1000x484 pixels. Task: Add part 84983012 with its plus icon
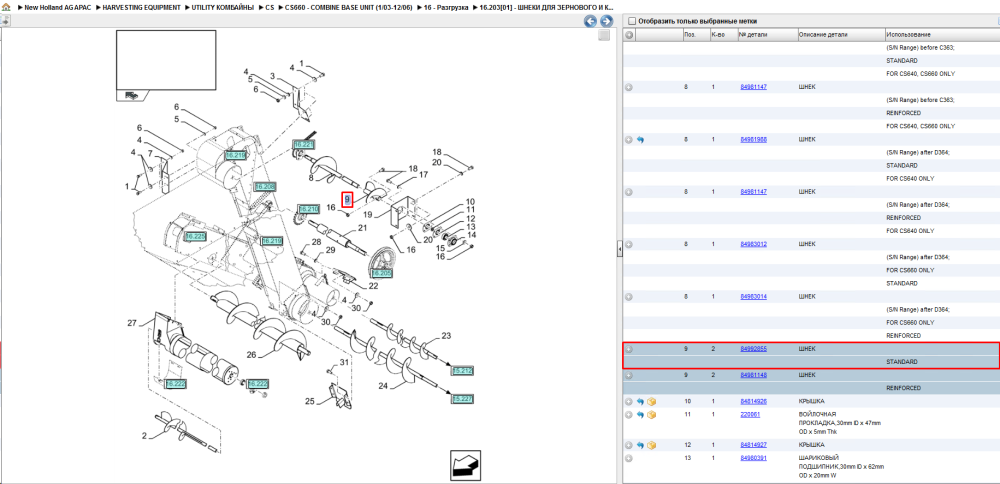coord(629,244)
